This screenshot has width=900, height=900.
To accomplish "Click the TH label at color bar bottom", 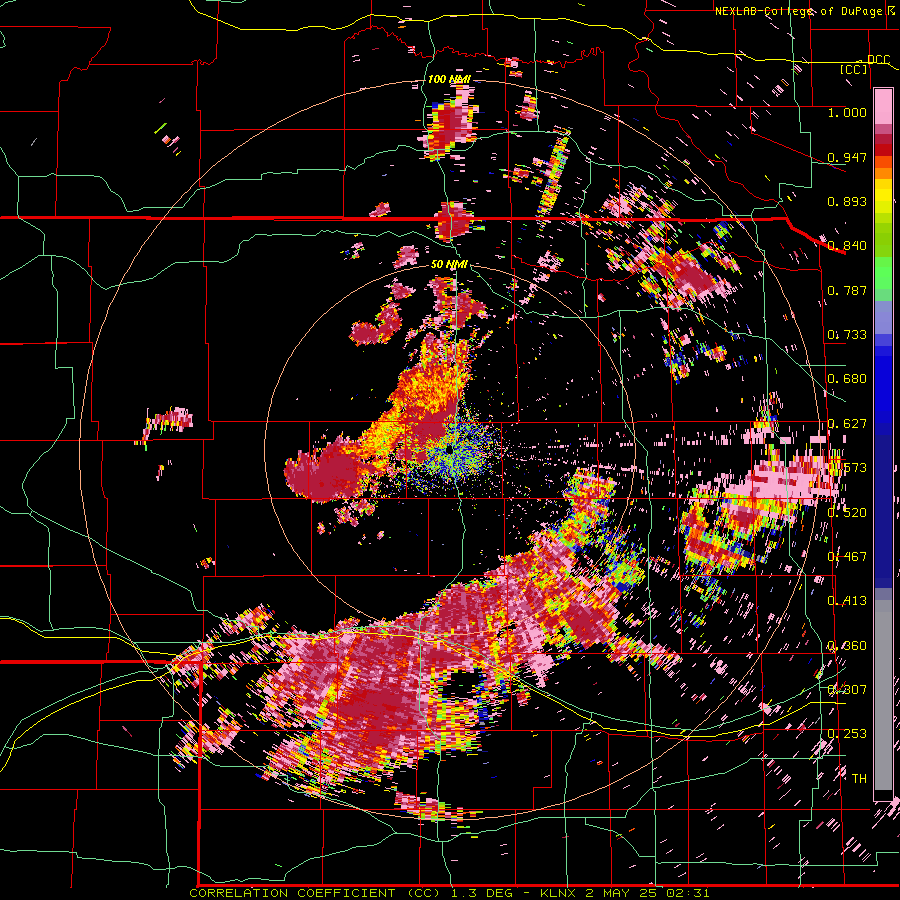I will [859, 779].
